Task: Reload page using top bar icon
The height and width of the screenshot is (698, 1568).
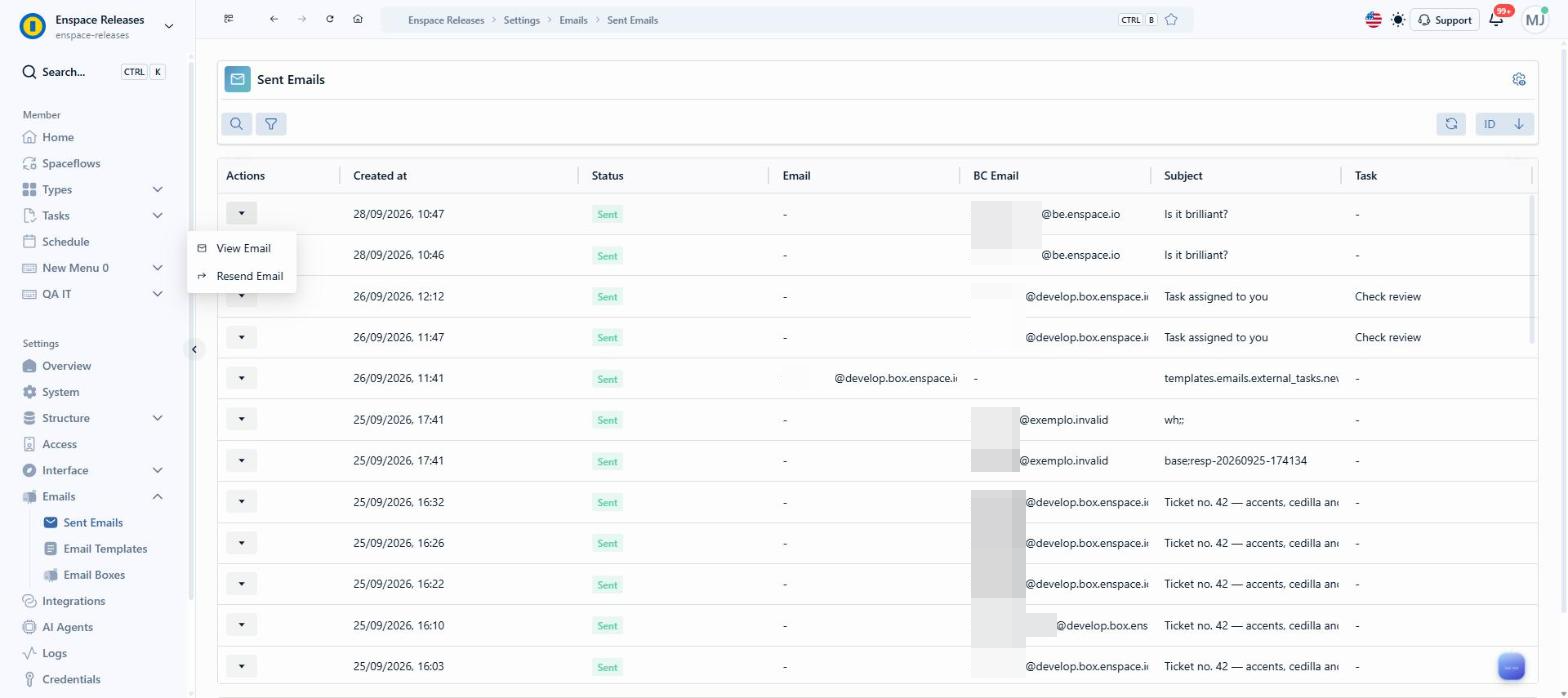Action: click(330, 19)
